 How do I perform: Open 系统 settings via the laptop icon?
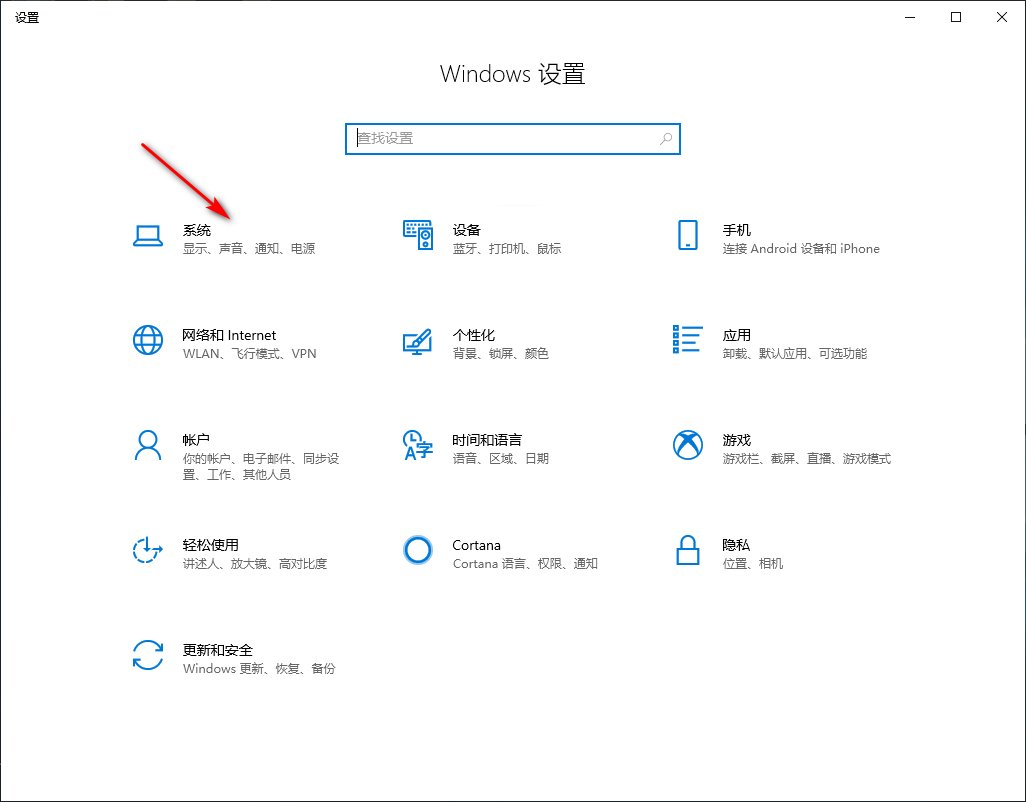148,232
